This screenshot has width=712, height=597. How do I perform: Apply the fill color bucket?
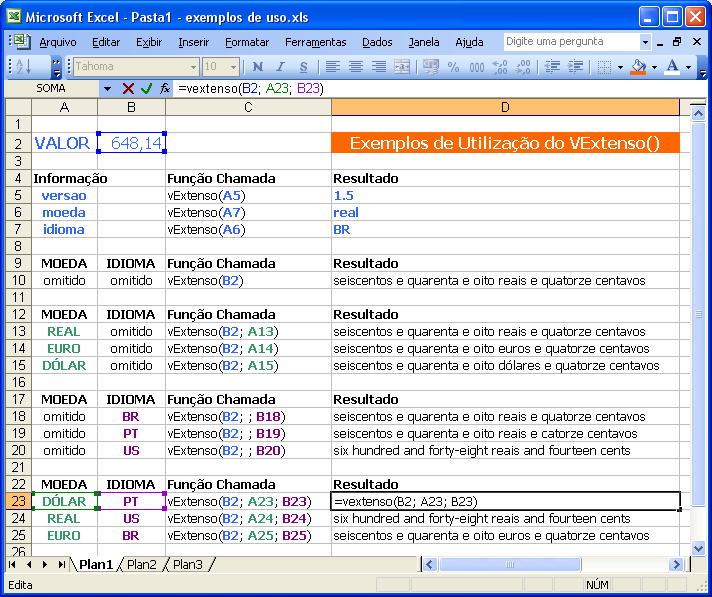point(638,67)
